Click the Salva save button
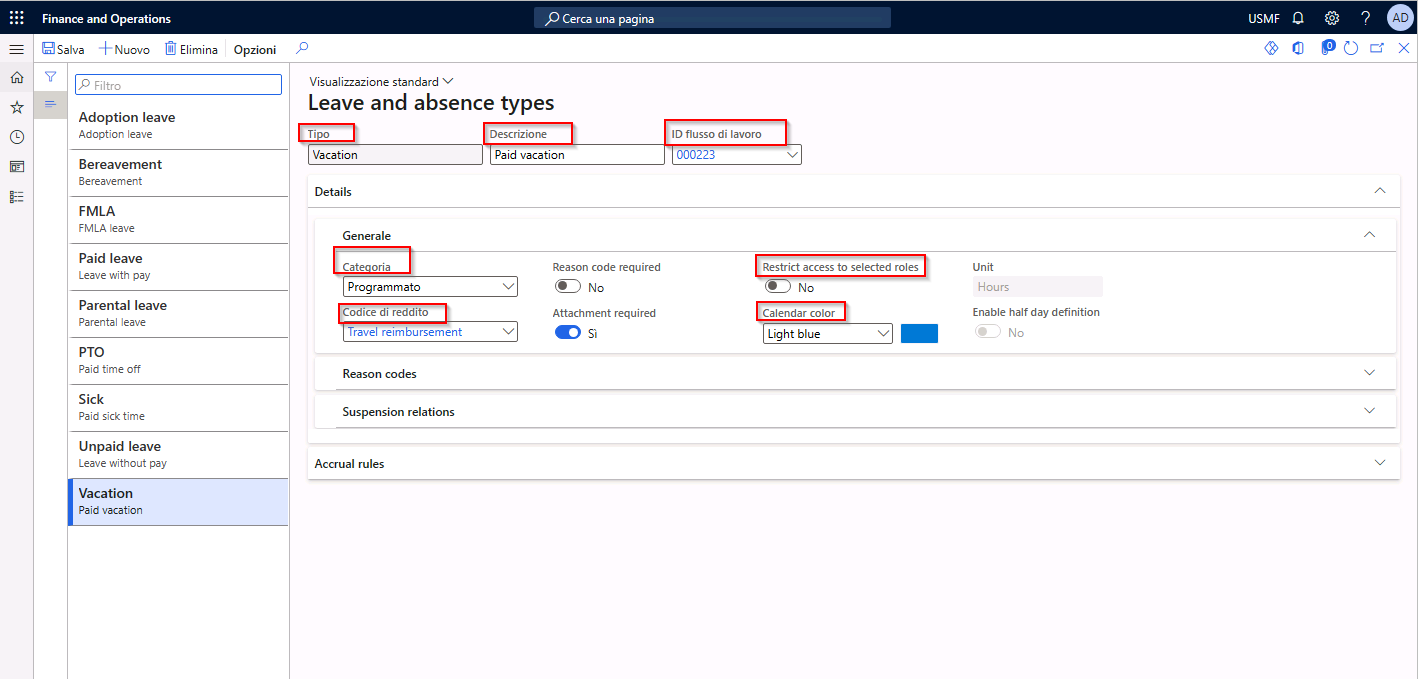1418x679 pixels. pos(63,49)
